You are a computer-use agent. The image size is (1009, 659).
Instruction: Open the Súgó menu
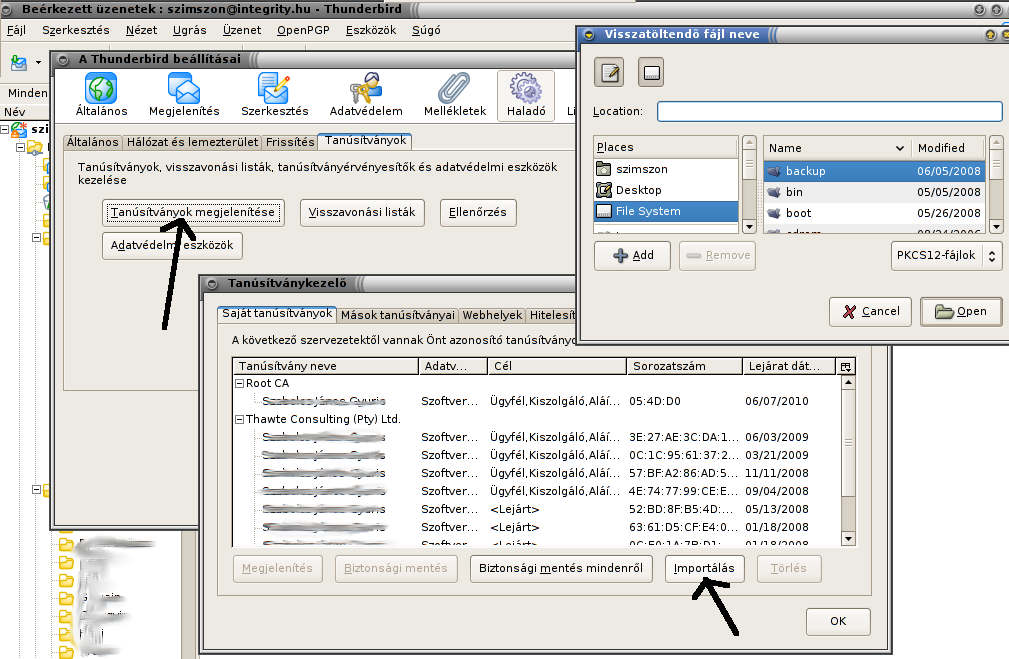[426, 30]
